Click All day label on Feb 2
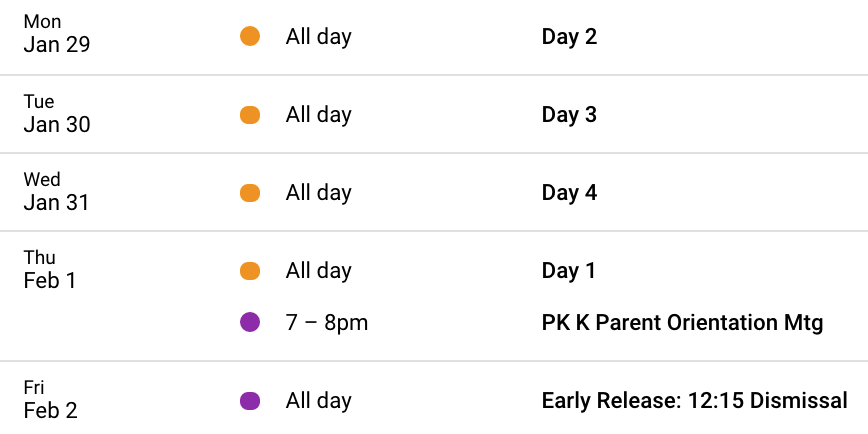Screen dimensions: 868x434 [318, 401]
